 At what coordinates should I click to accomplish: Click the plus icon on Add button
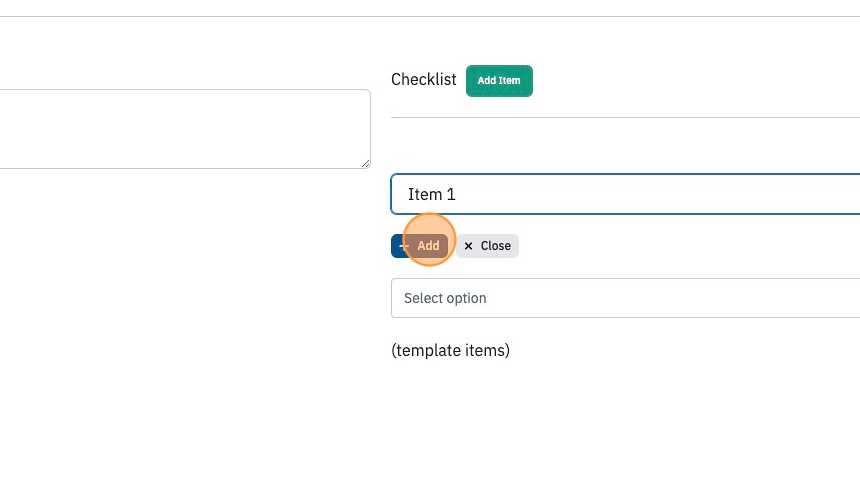pyautogui.click(x=404, y=246)
